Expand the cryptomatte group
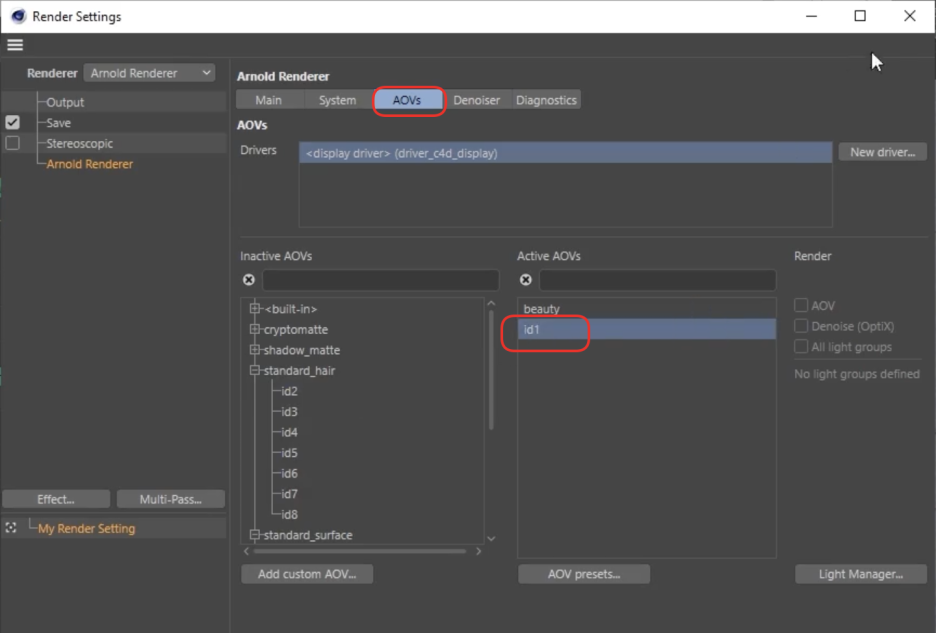The width and height of the screenshot is (936, 633). 255,329
